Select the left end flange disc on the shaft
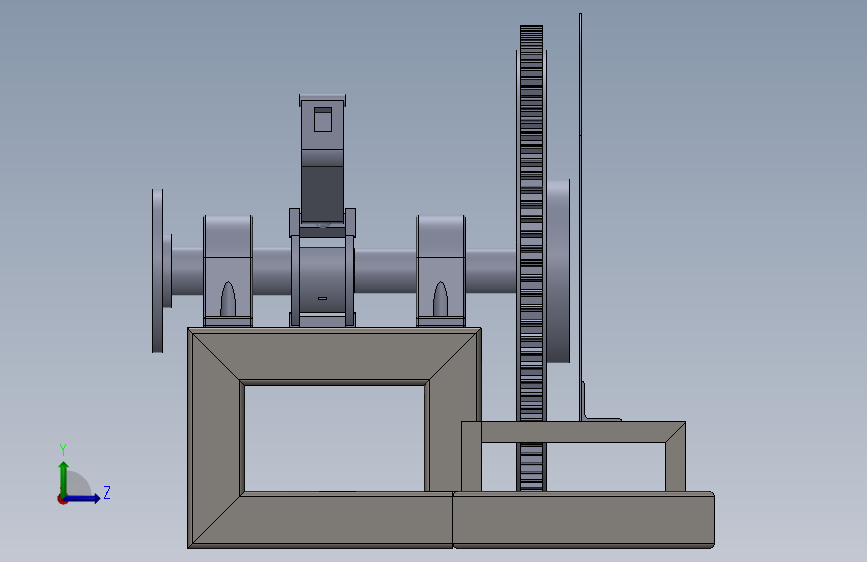Image resolution: width=867 pixels, height=562 pixels. [x=158, y=270]
